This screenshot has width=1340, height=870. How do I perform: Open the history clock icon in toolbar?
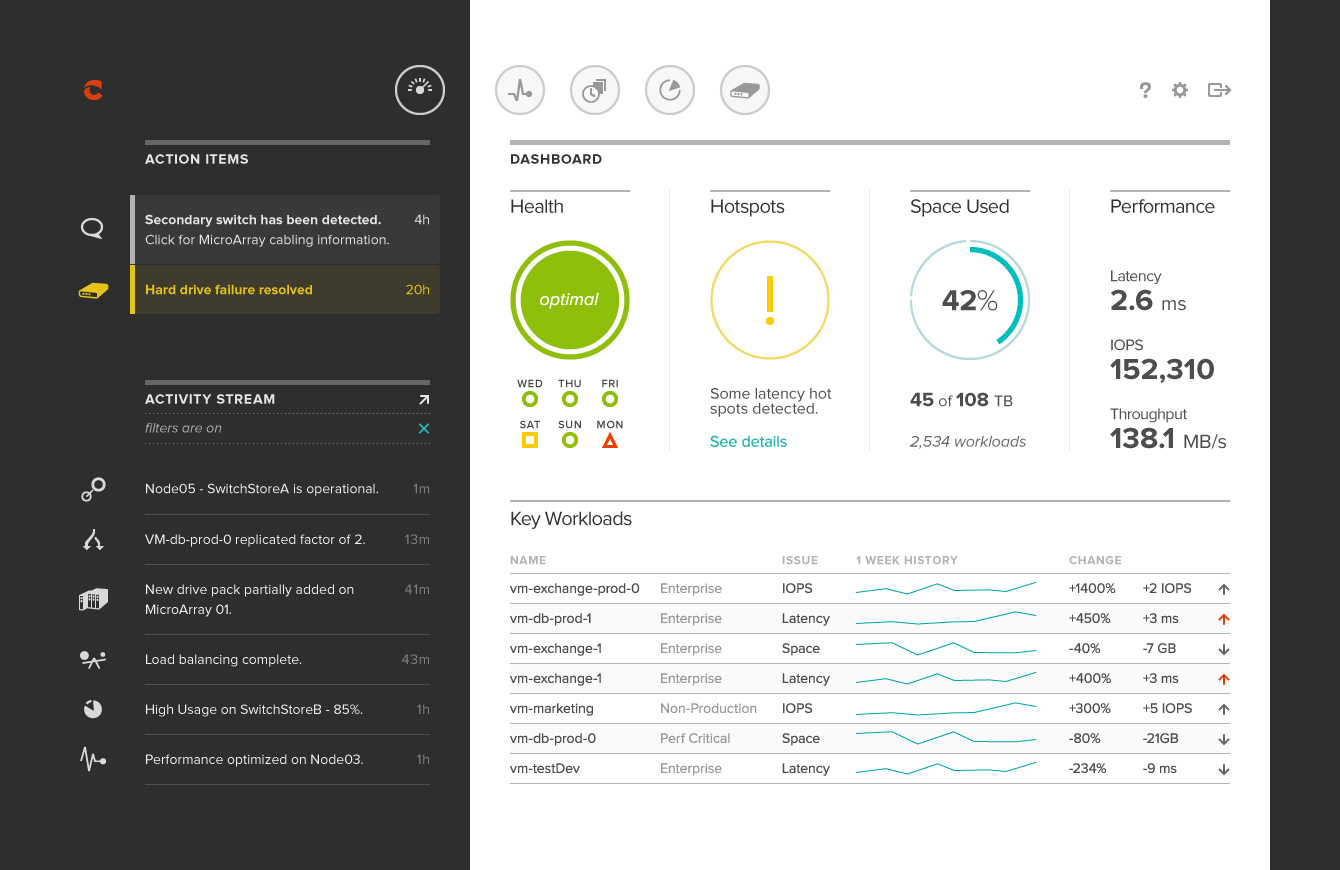(x=595, y=91)
